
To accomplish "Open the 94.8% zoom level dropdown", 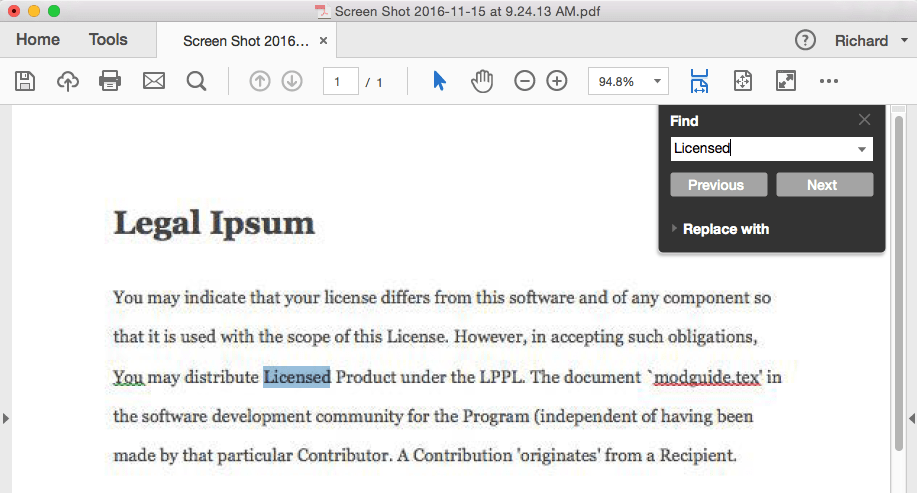I will click(x=657, y=81).
